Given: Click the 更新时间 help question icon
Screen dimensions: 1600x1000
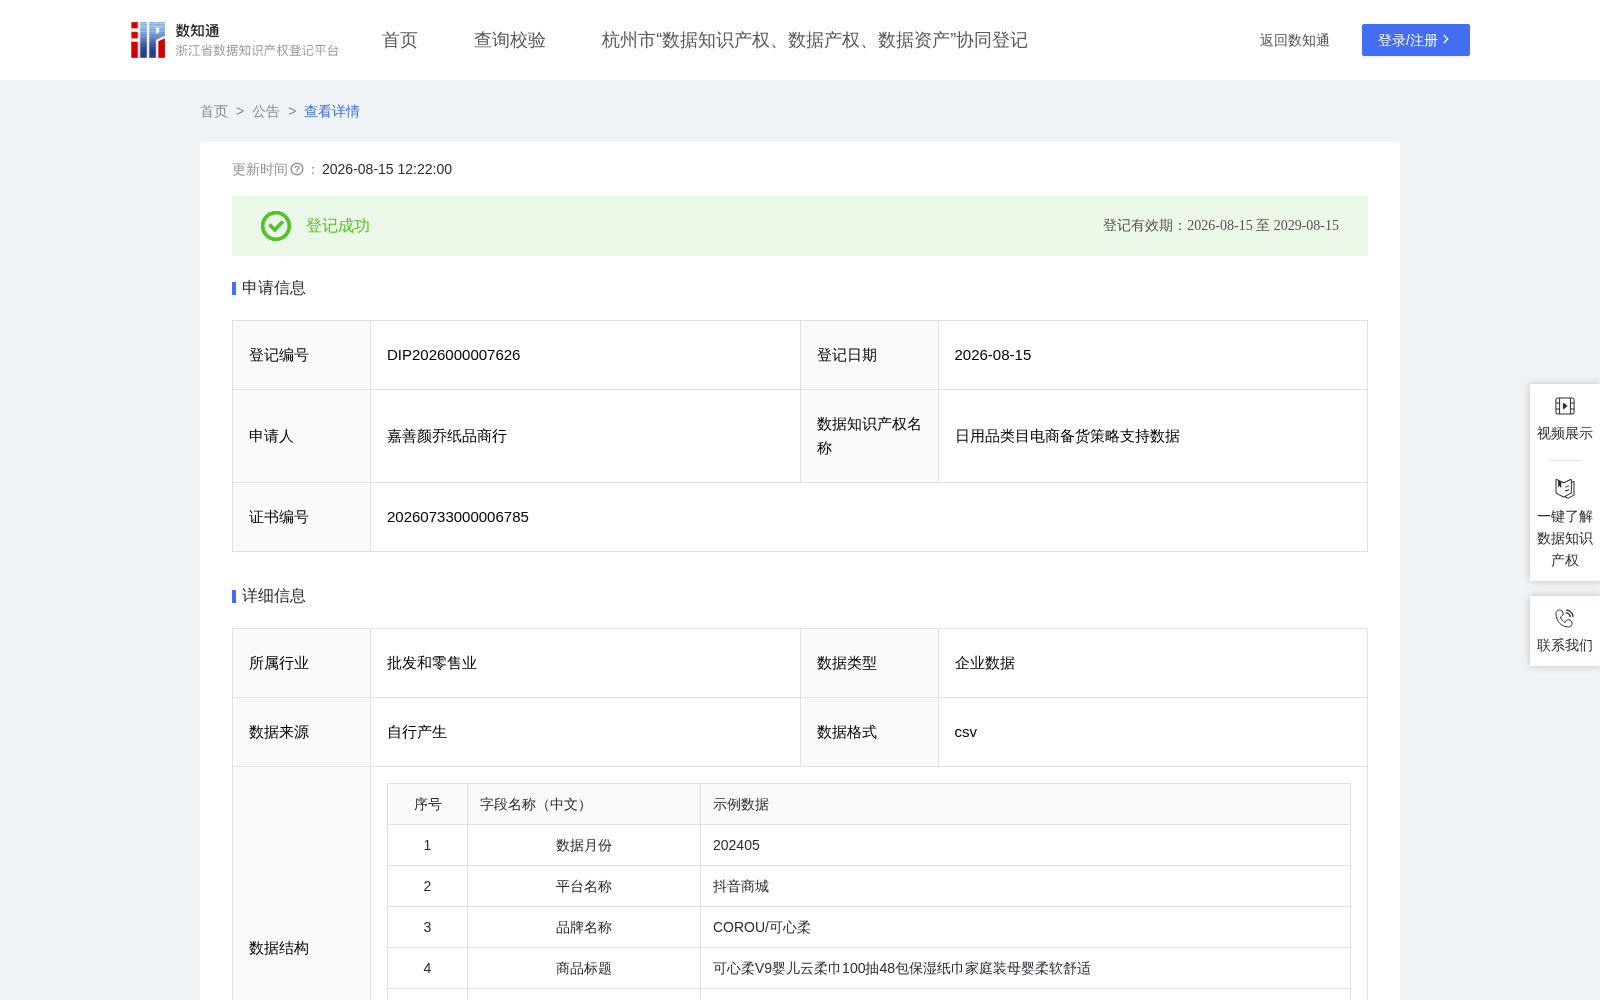Looking at the screenshot, I should point(297,169).
